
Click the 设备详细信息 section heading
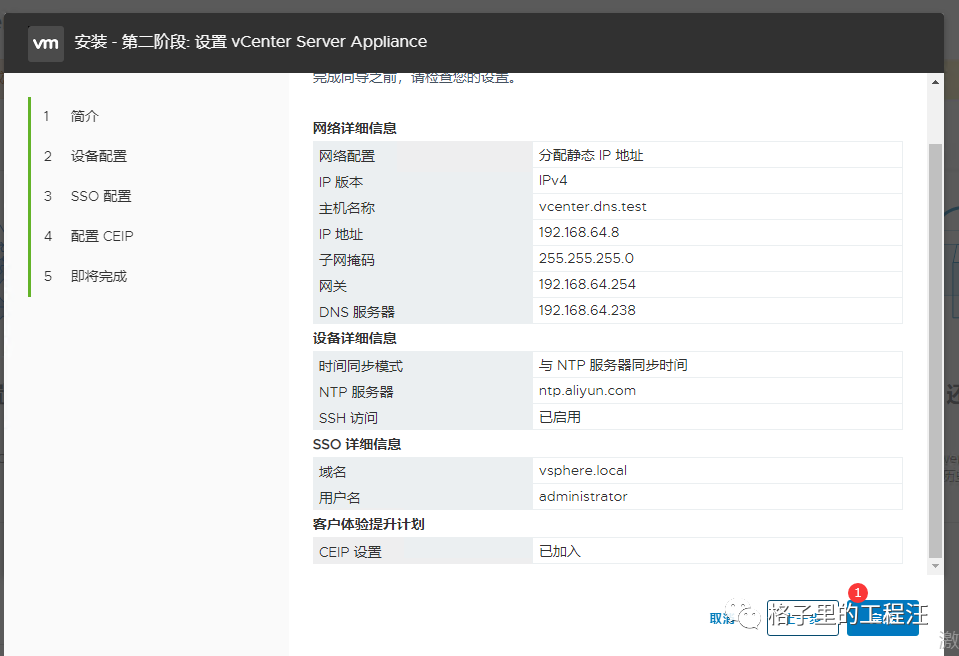coord(355,338)
